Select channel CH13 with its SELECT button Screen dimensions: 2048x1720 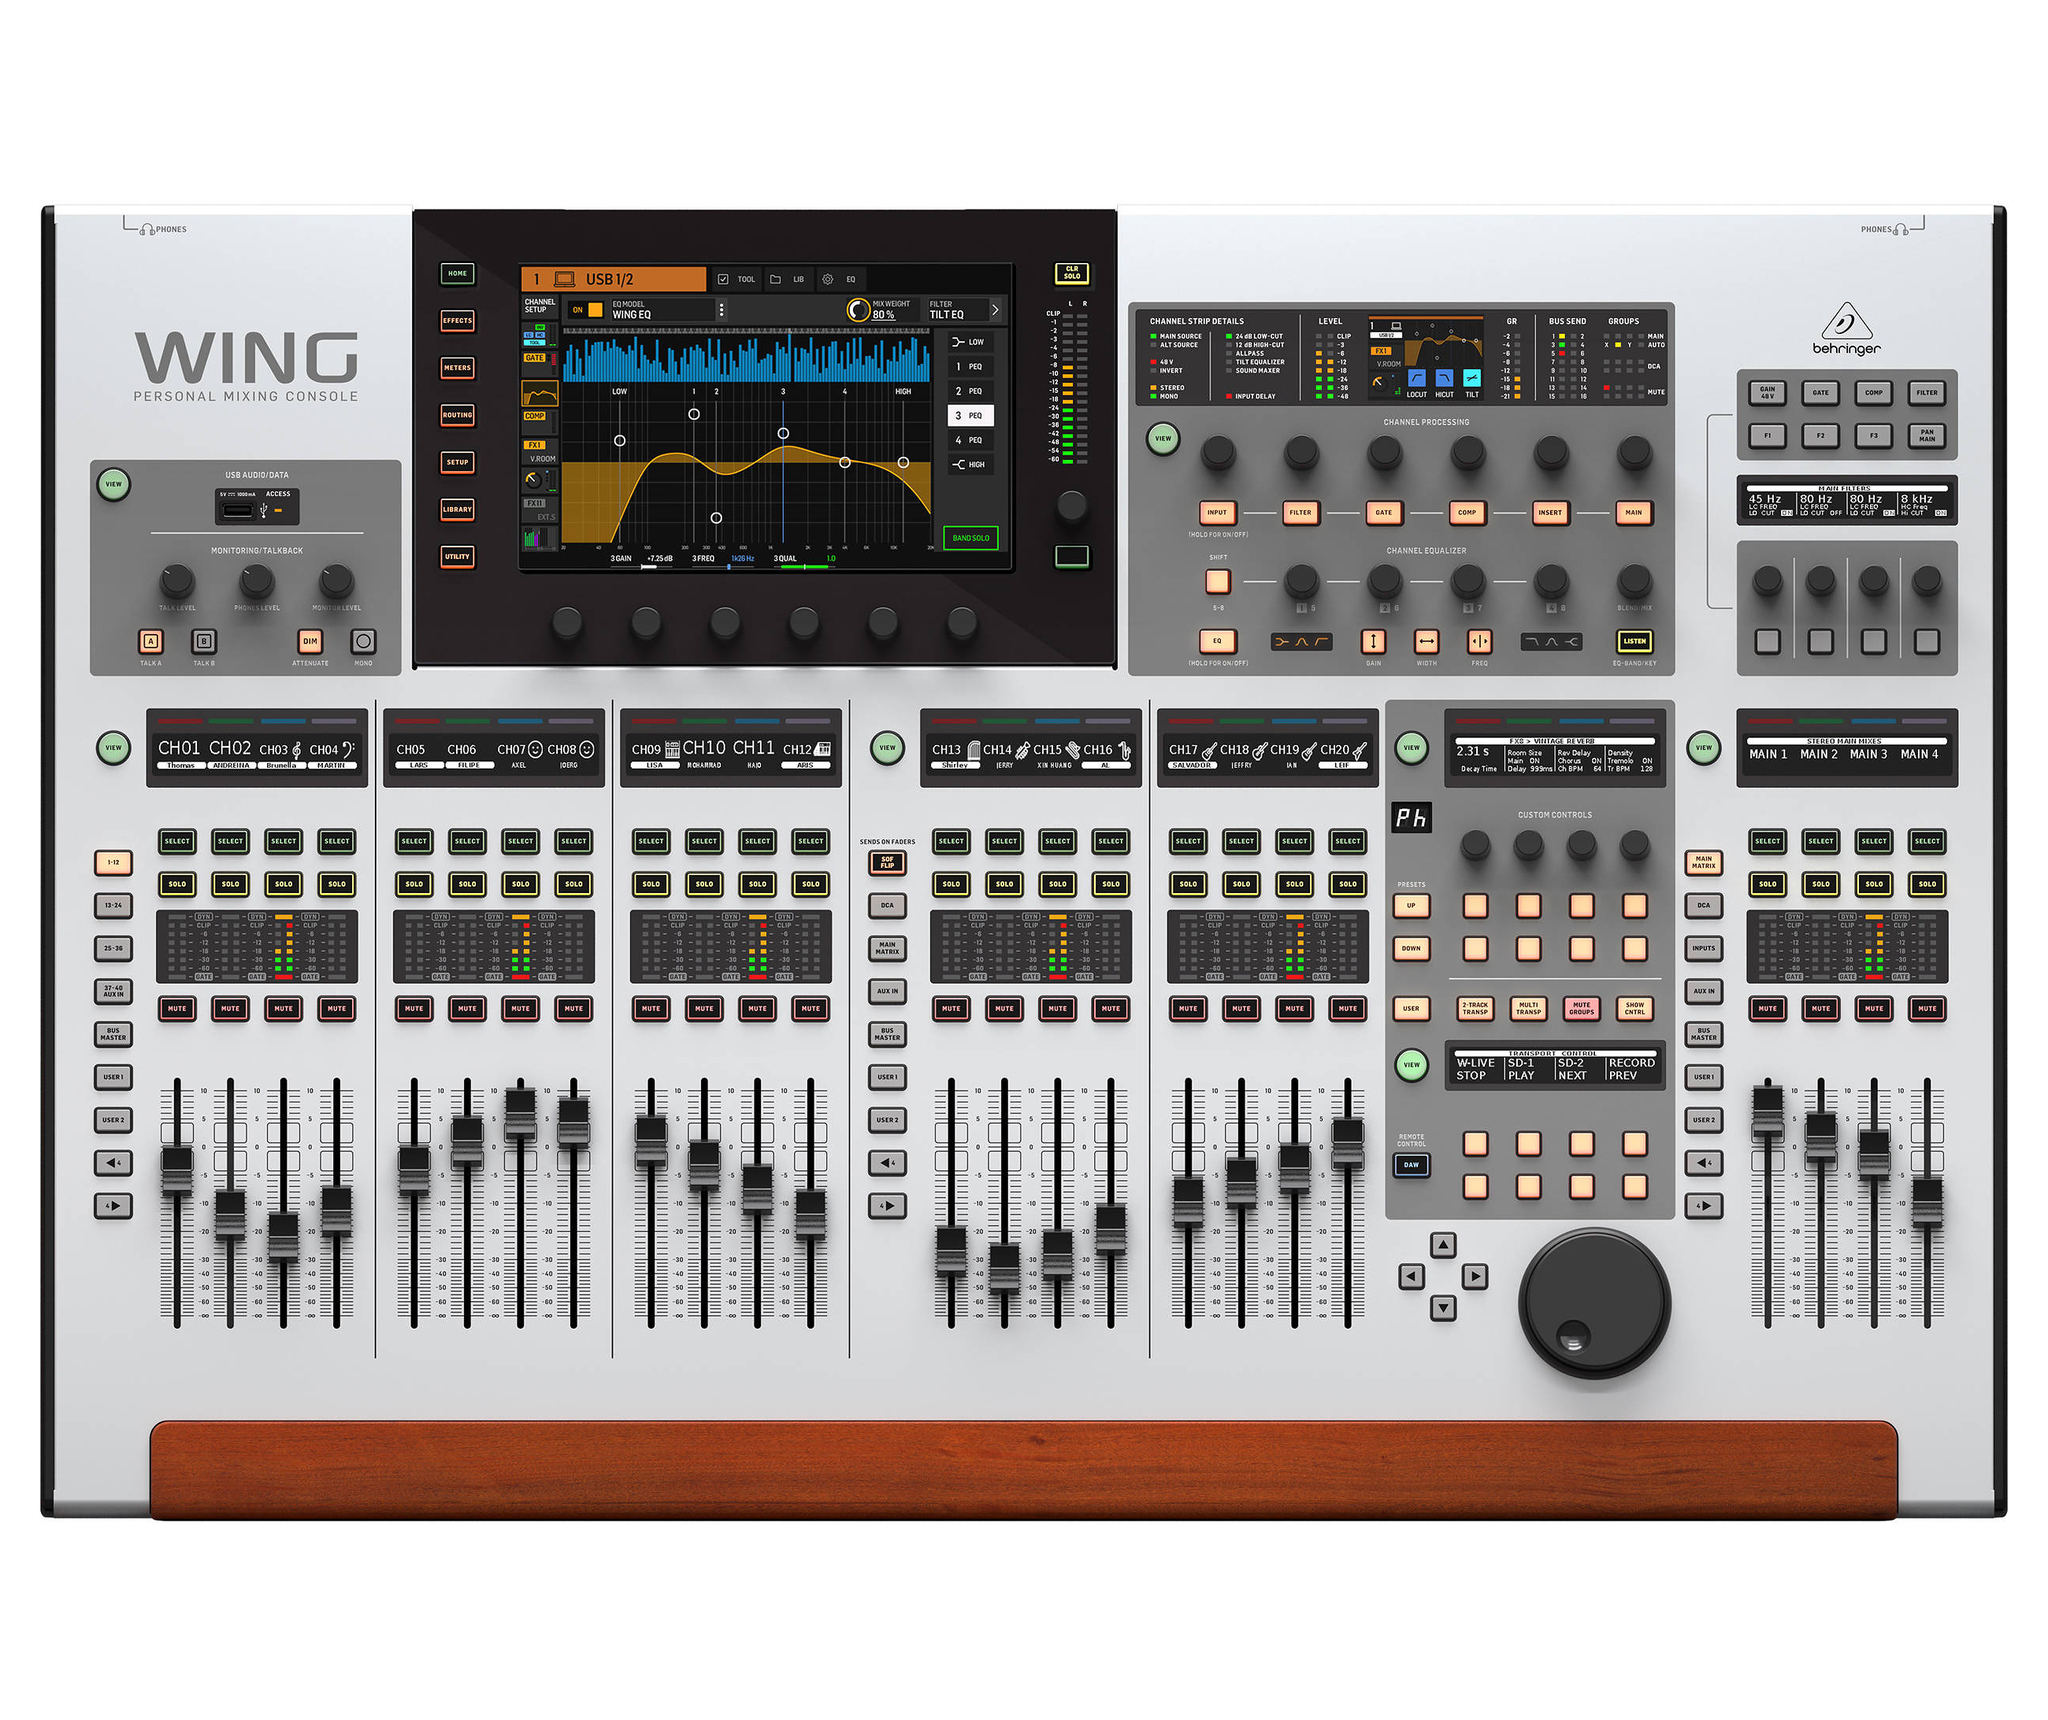[x=951, y=841]
